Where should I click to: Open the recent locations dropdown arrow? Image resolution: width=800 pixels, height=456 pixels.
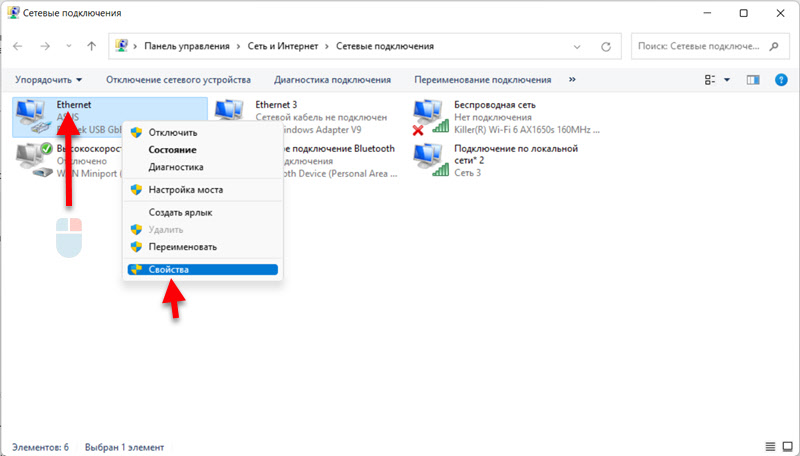click(68, 46)
